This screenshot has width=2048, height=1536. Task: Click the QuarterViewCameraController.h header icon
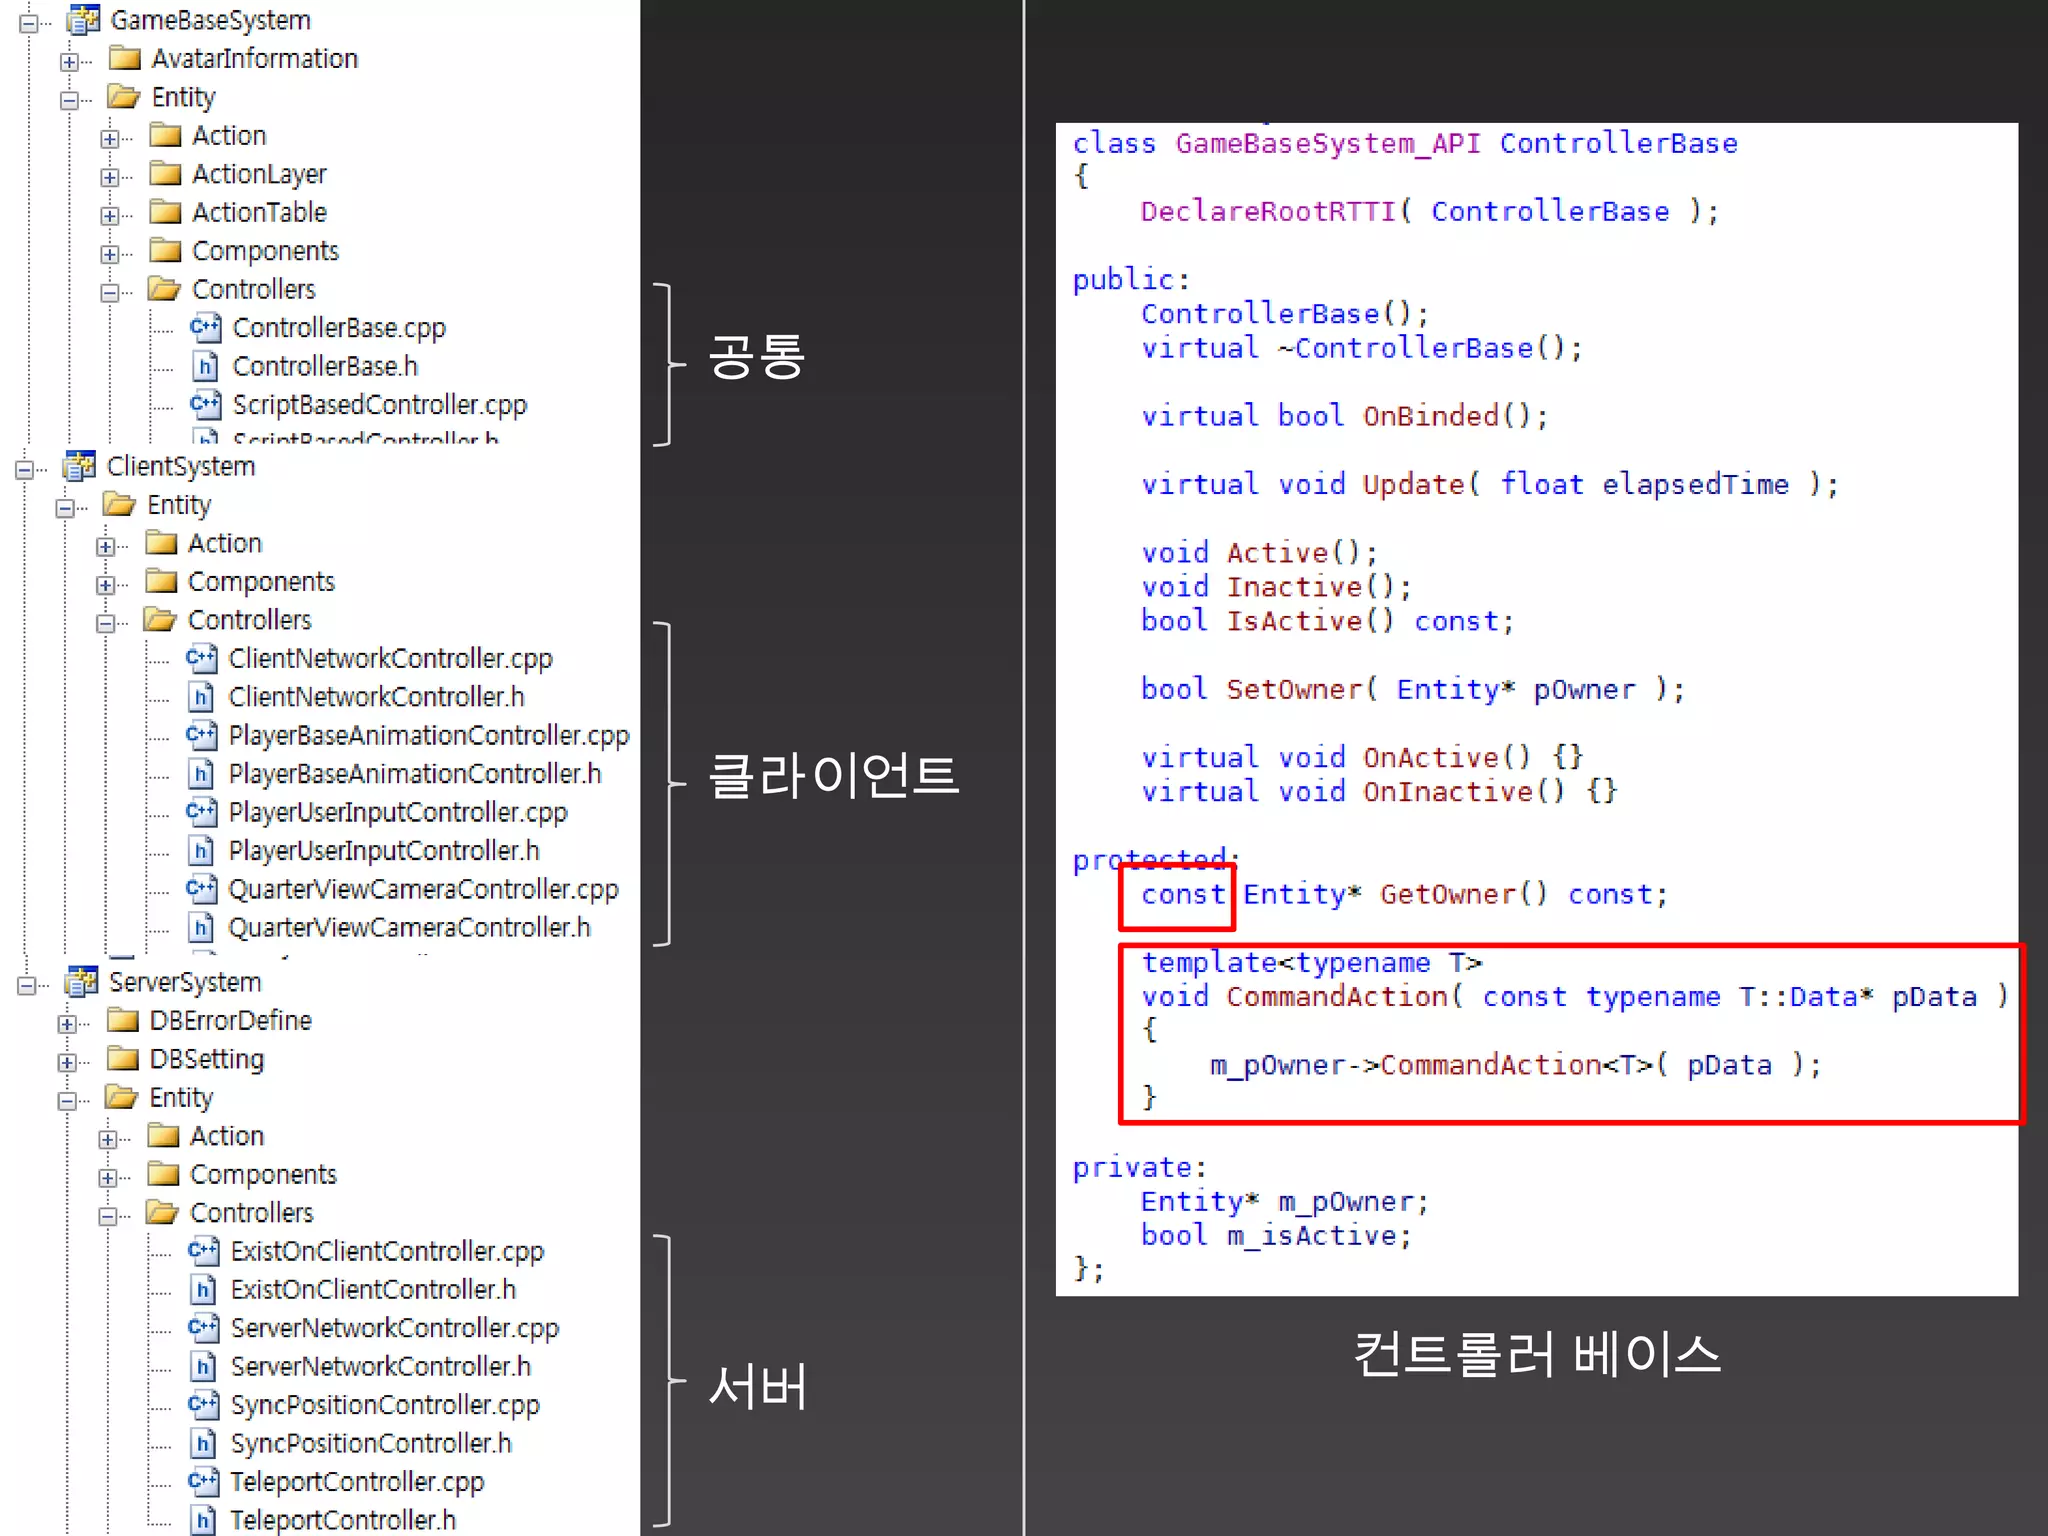point(201,927)
